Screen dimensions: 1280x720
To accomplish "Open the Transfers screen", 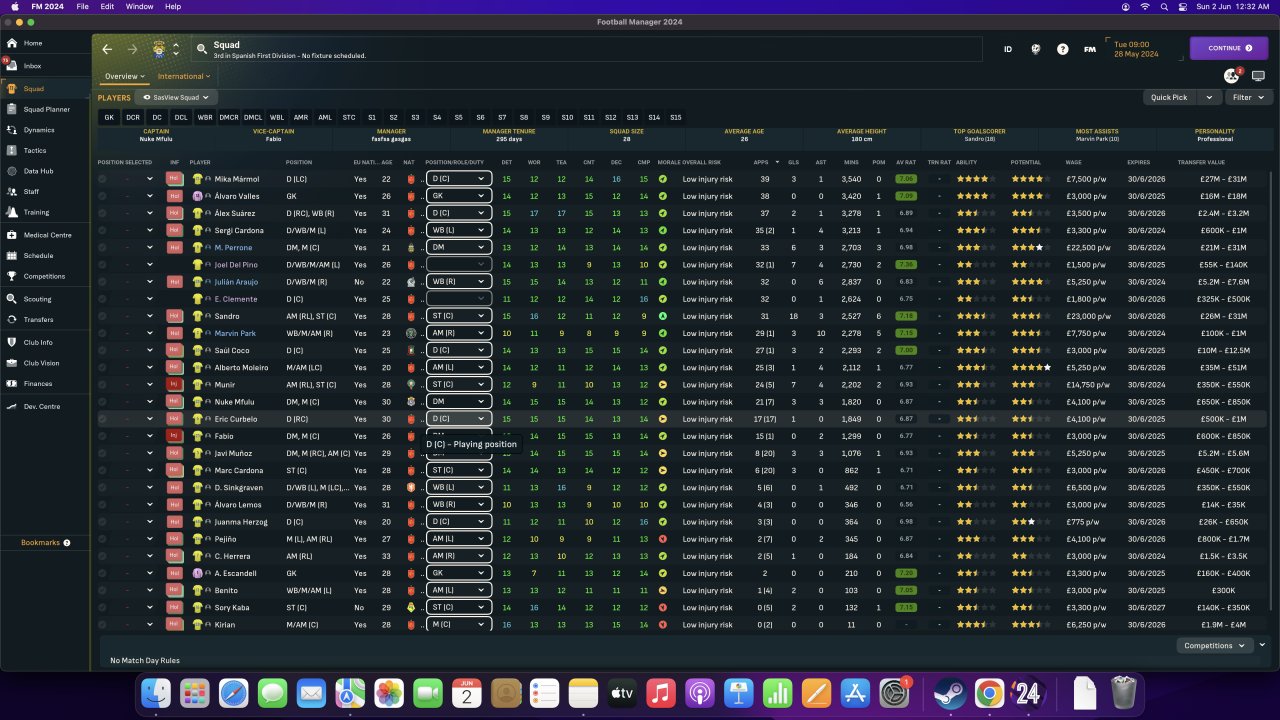I will coord(38,319).
